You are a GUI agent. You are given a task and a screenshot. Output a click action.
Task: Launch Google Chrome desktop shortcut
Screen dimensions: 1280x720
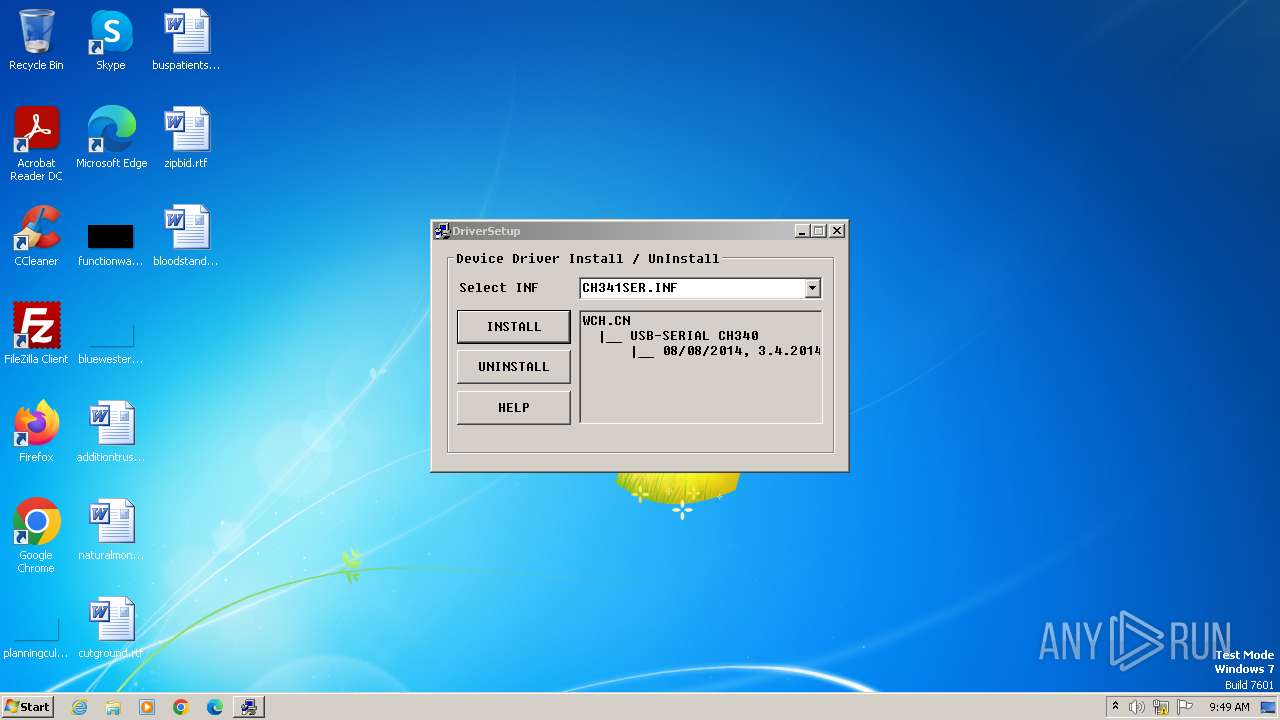[36, 536]
